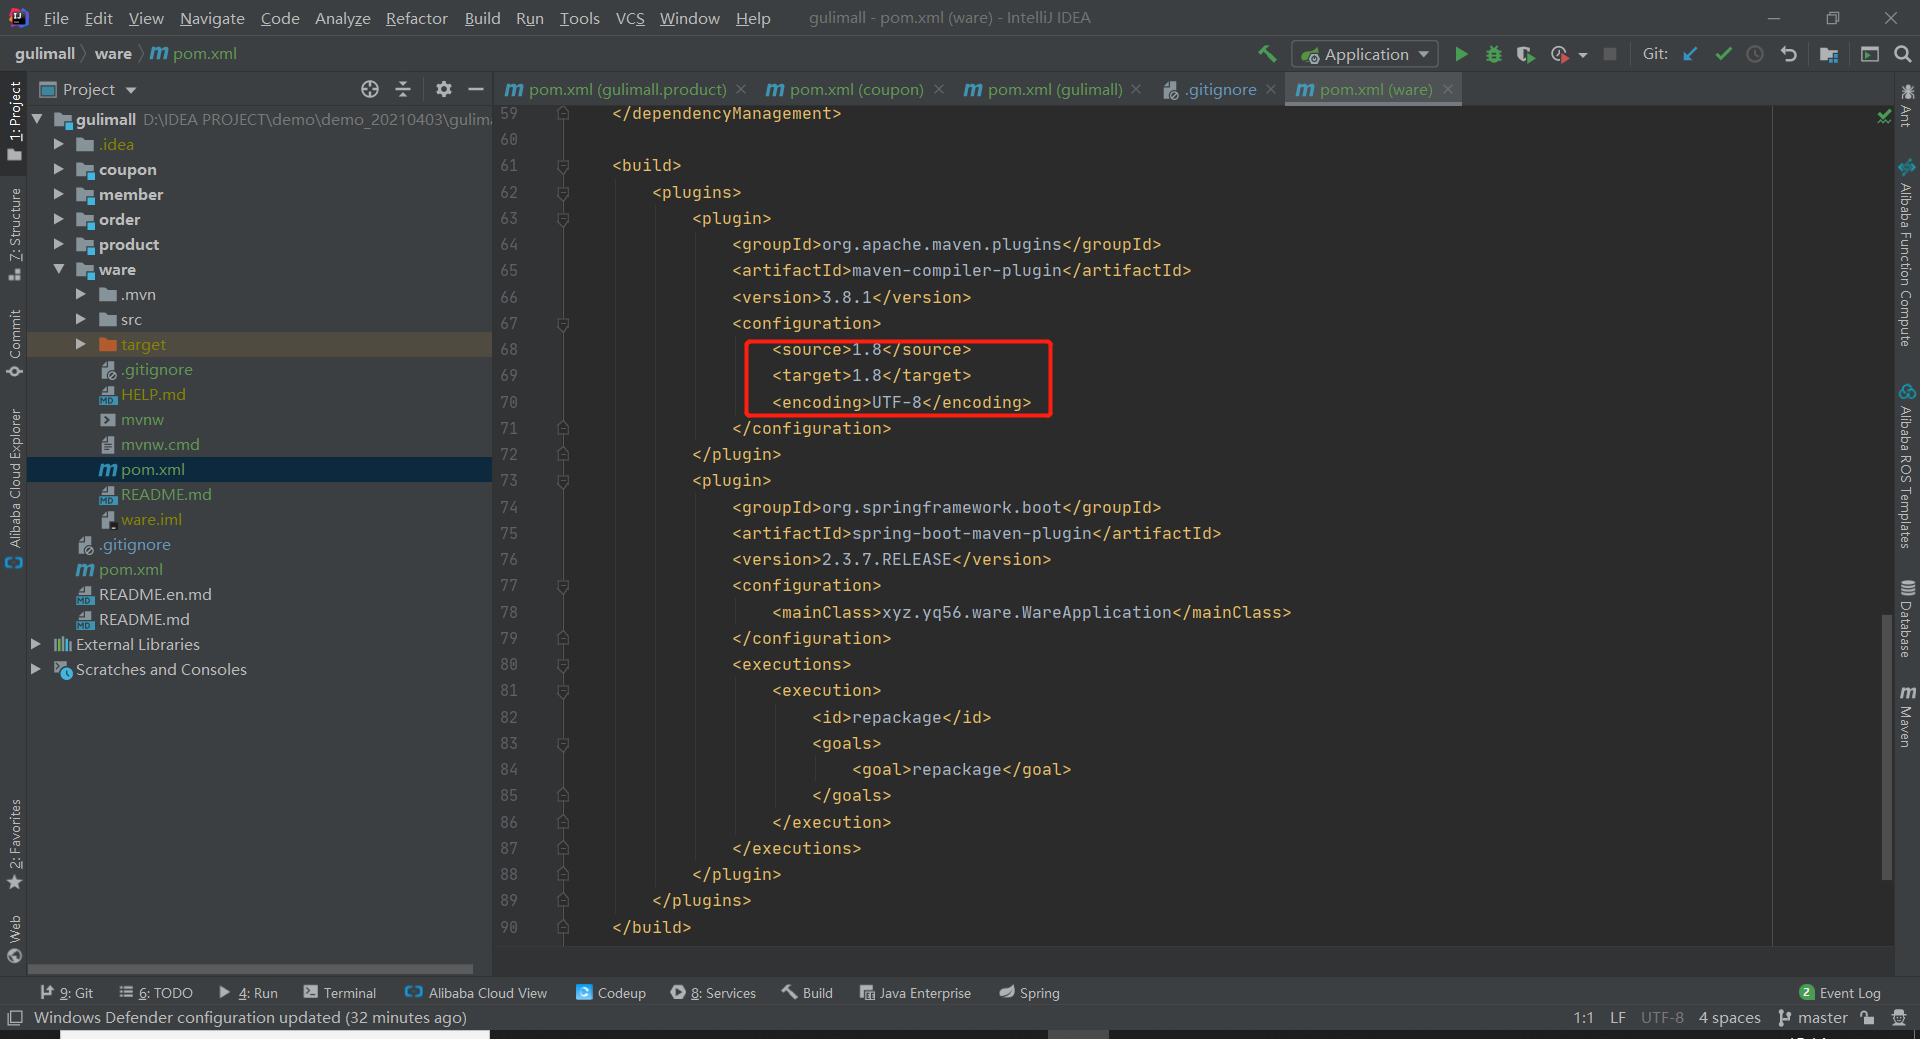Click Run with Coverage icon
Image resolution: width=1920 pixels, height=1039 pixels.
coord(1525,54)
